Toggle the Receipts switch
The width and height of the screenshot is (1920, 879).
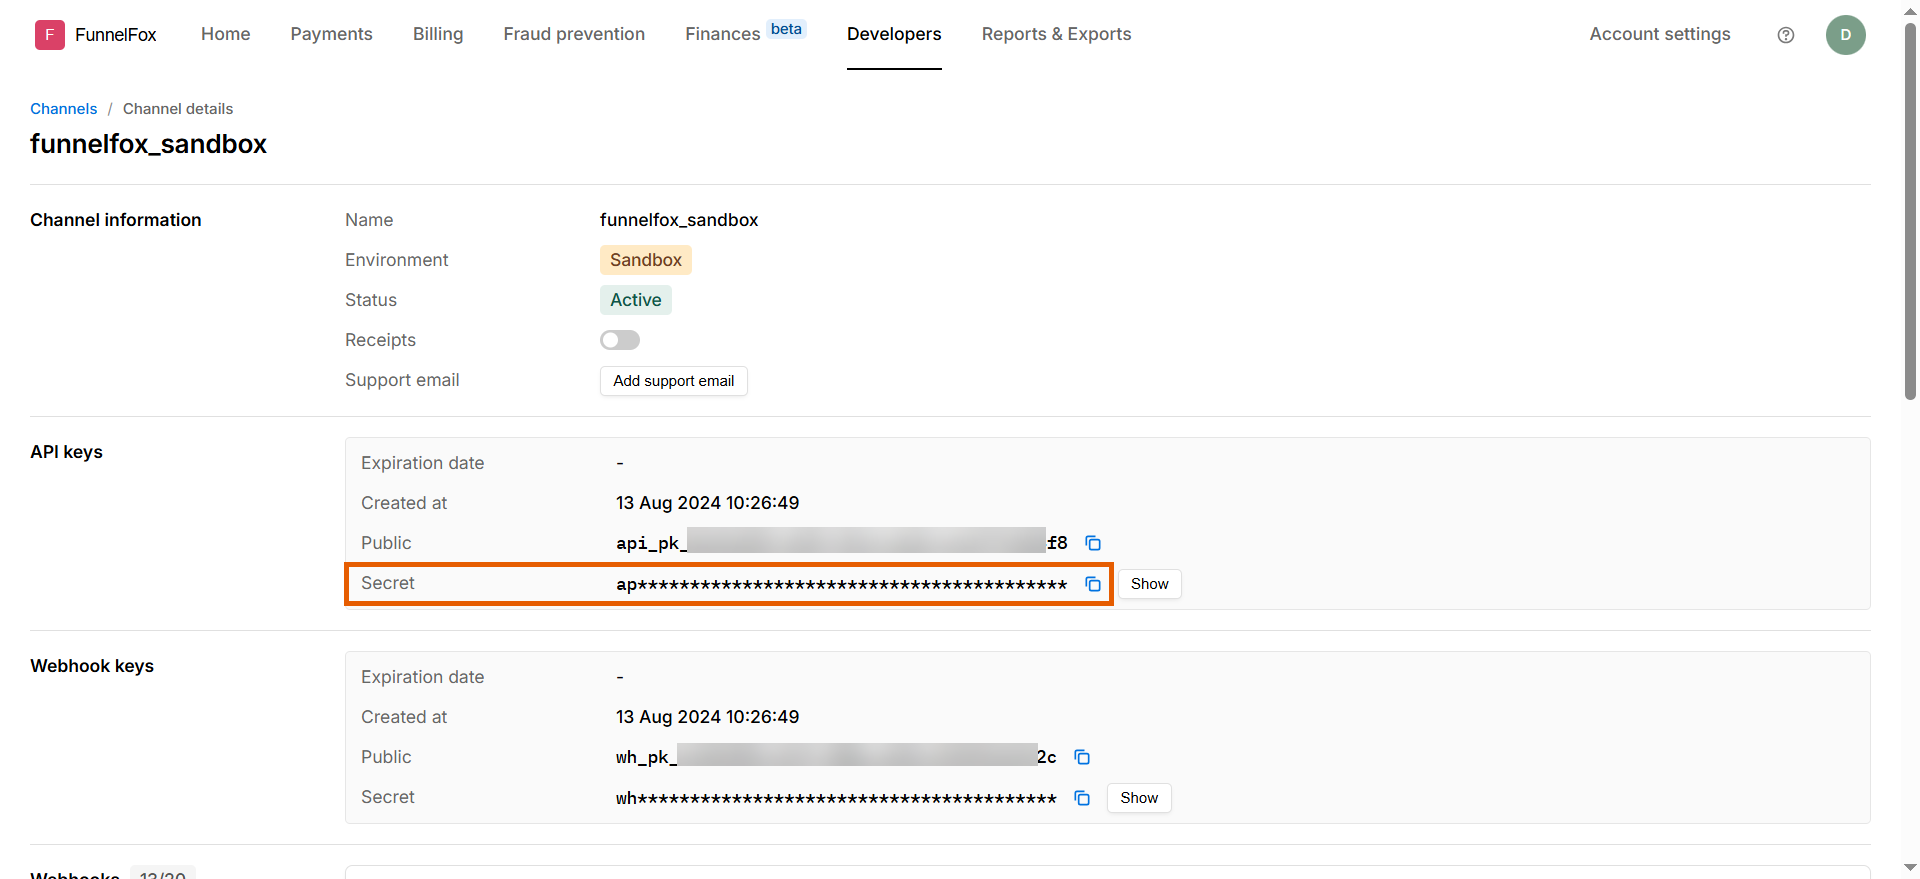click(620, 340)
